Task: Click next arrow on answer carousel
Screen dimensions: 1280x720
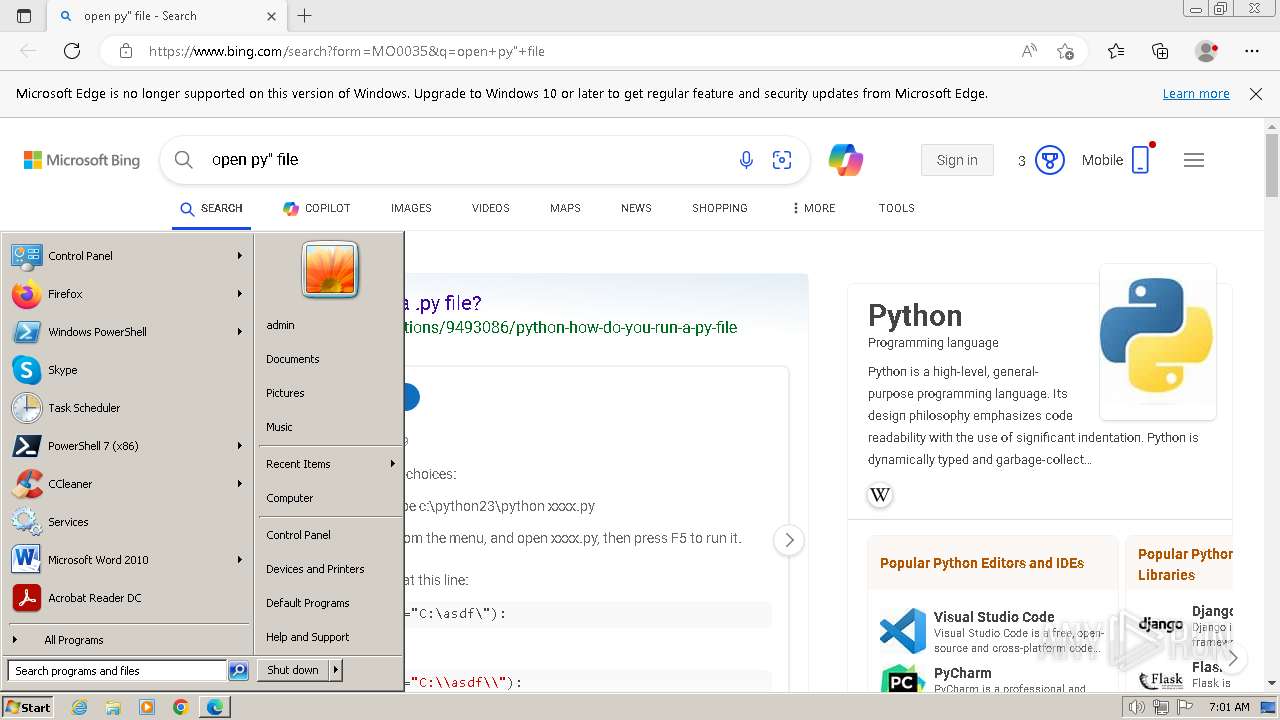Action: pos(789,540)
